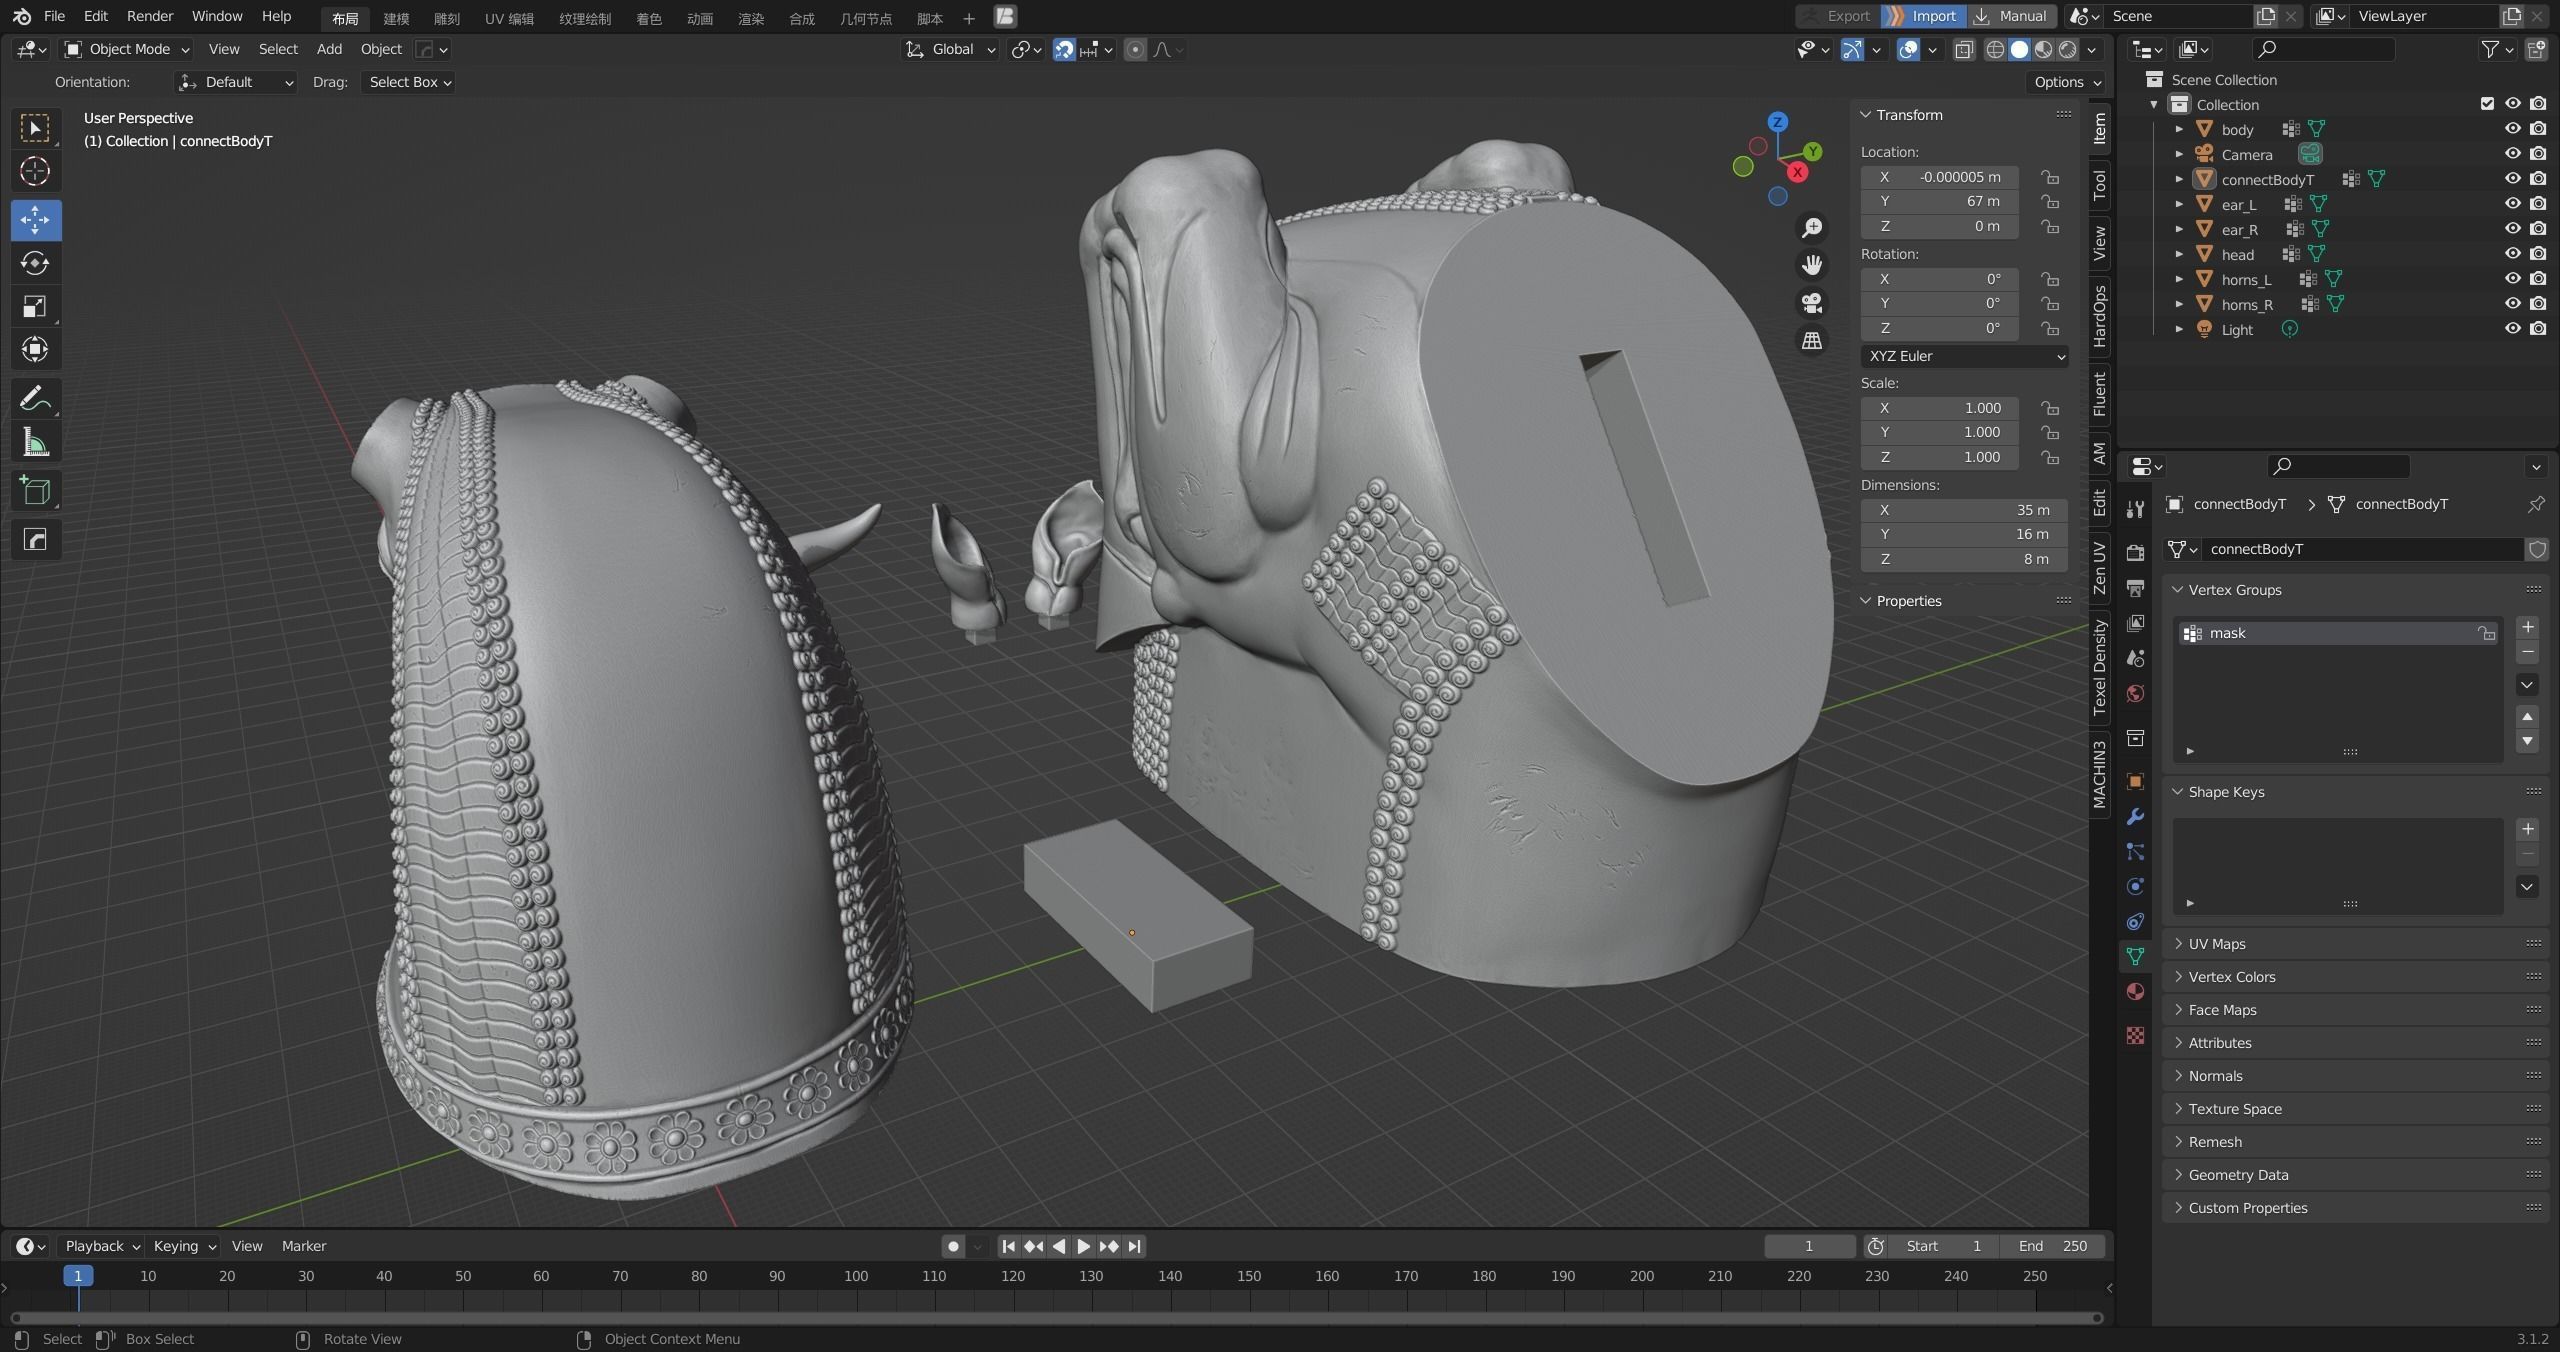The height and width of the screenshot is (1352, 2560).
Task: Open the Render menu
Action: click(x=150, y=16)
